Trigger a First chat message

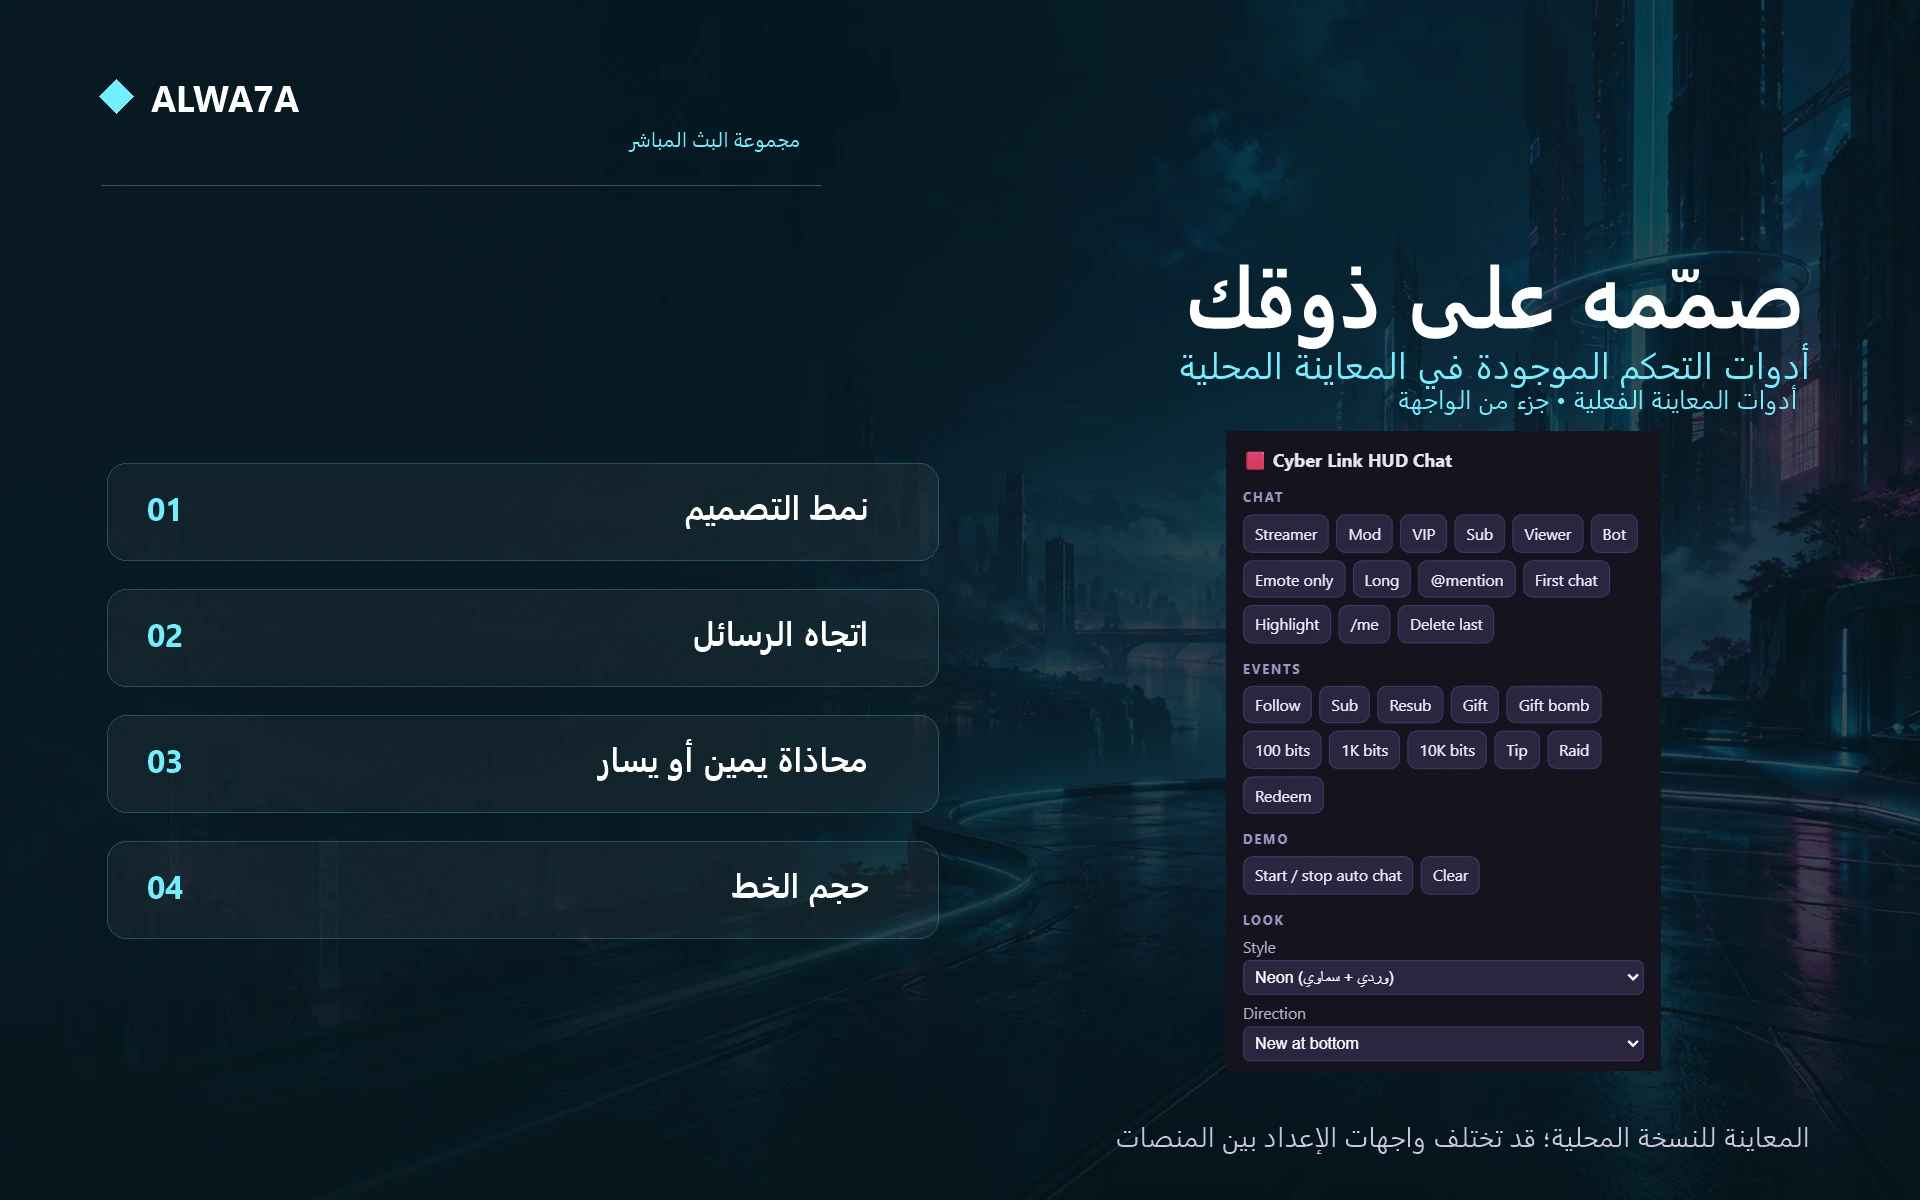tap(1566, 580)
